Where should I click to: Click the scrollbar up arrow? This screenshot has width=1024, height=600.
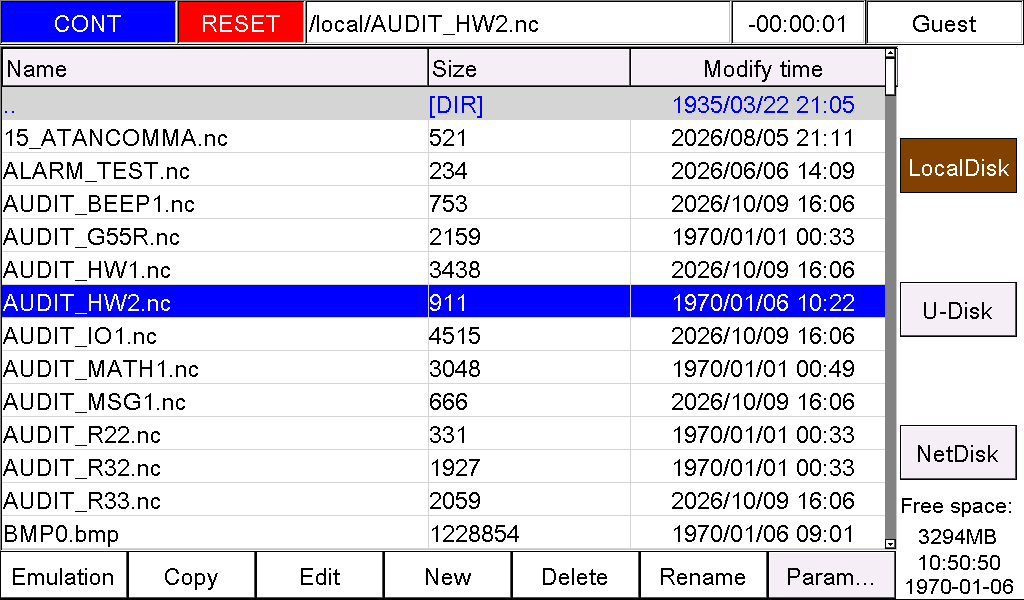pos(890,53)
